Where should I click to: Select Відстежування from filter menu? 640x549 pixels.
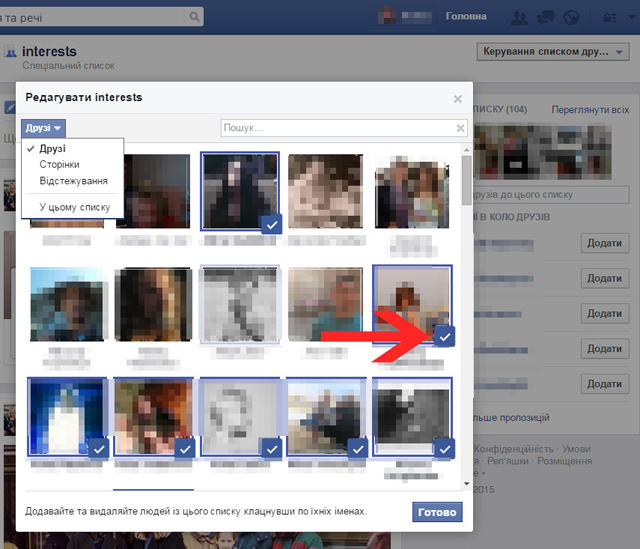pyautogui.click(x=73, y=180)
